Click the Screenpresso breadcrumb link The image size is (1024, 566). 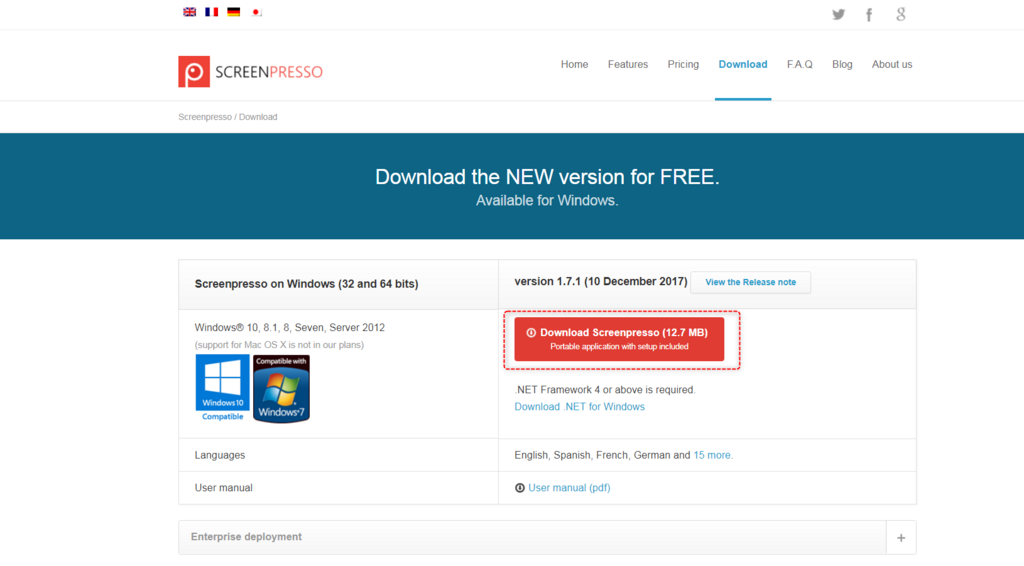coord(205,117)
